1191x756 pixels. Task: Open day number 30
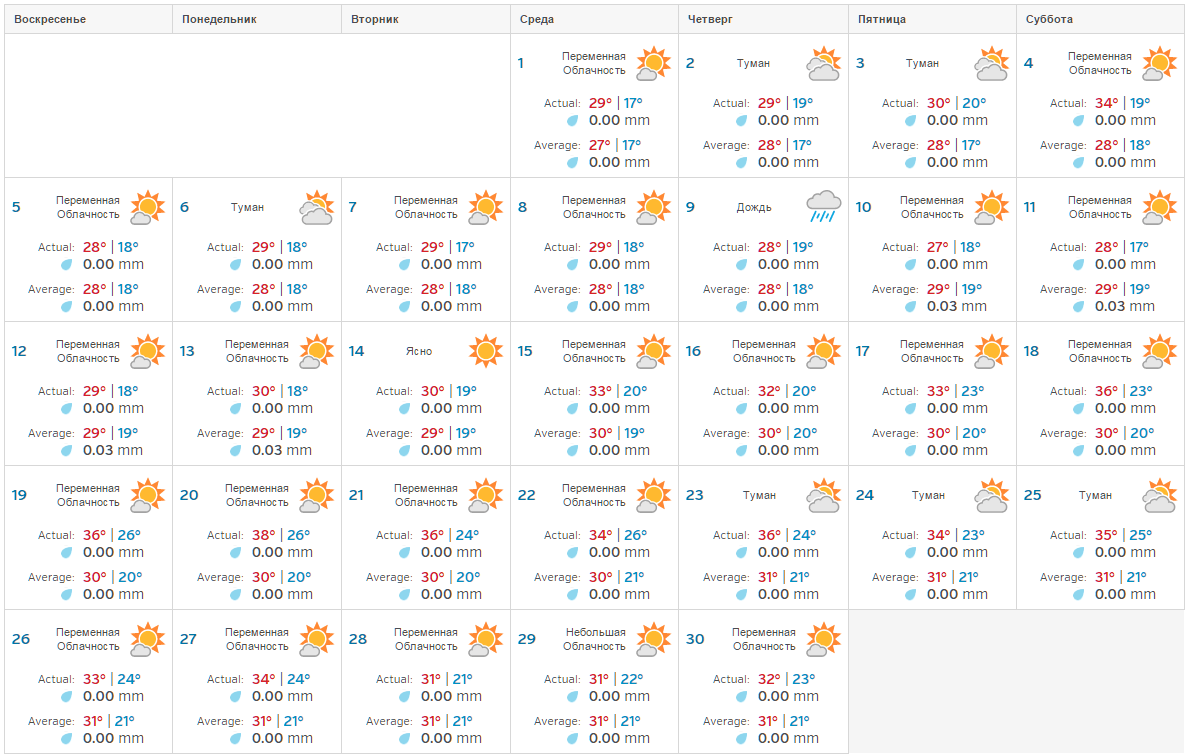(694, 639)
